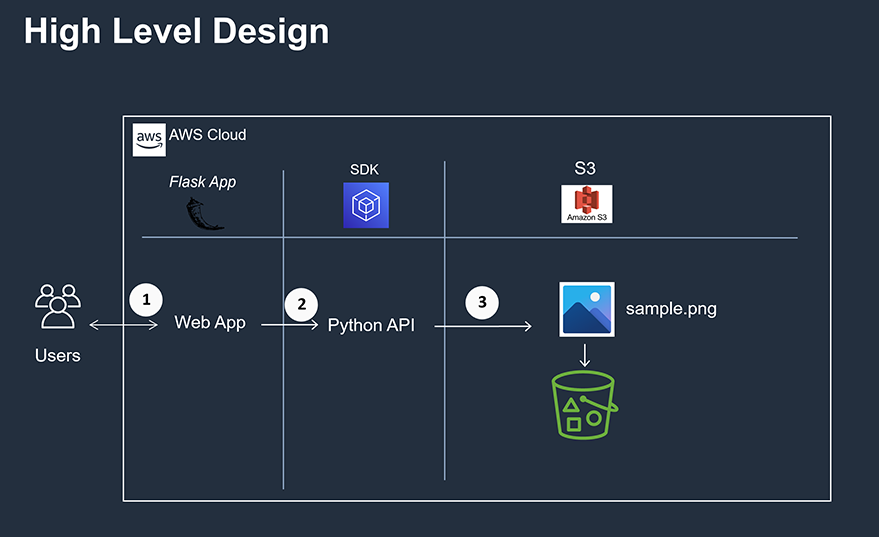The width and height of the screenshot is (879, 537).
Task: Click the 'sample.png' file name
Action: pos(671,309)
